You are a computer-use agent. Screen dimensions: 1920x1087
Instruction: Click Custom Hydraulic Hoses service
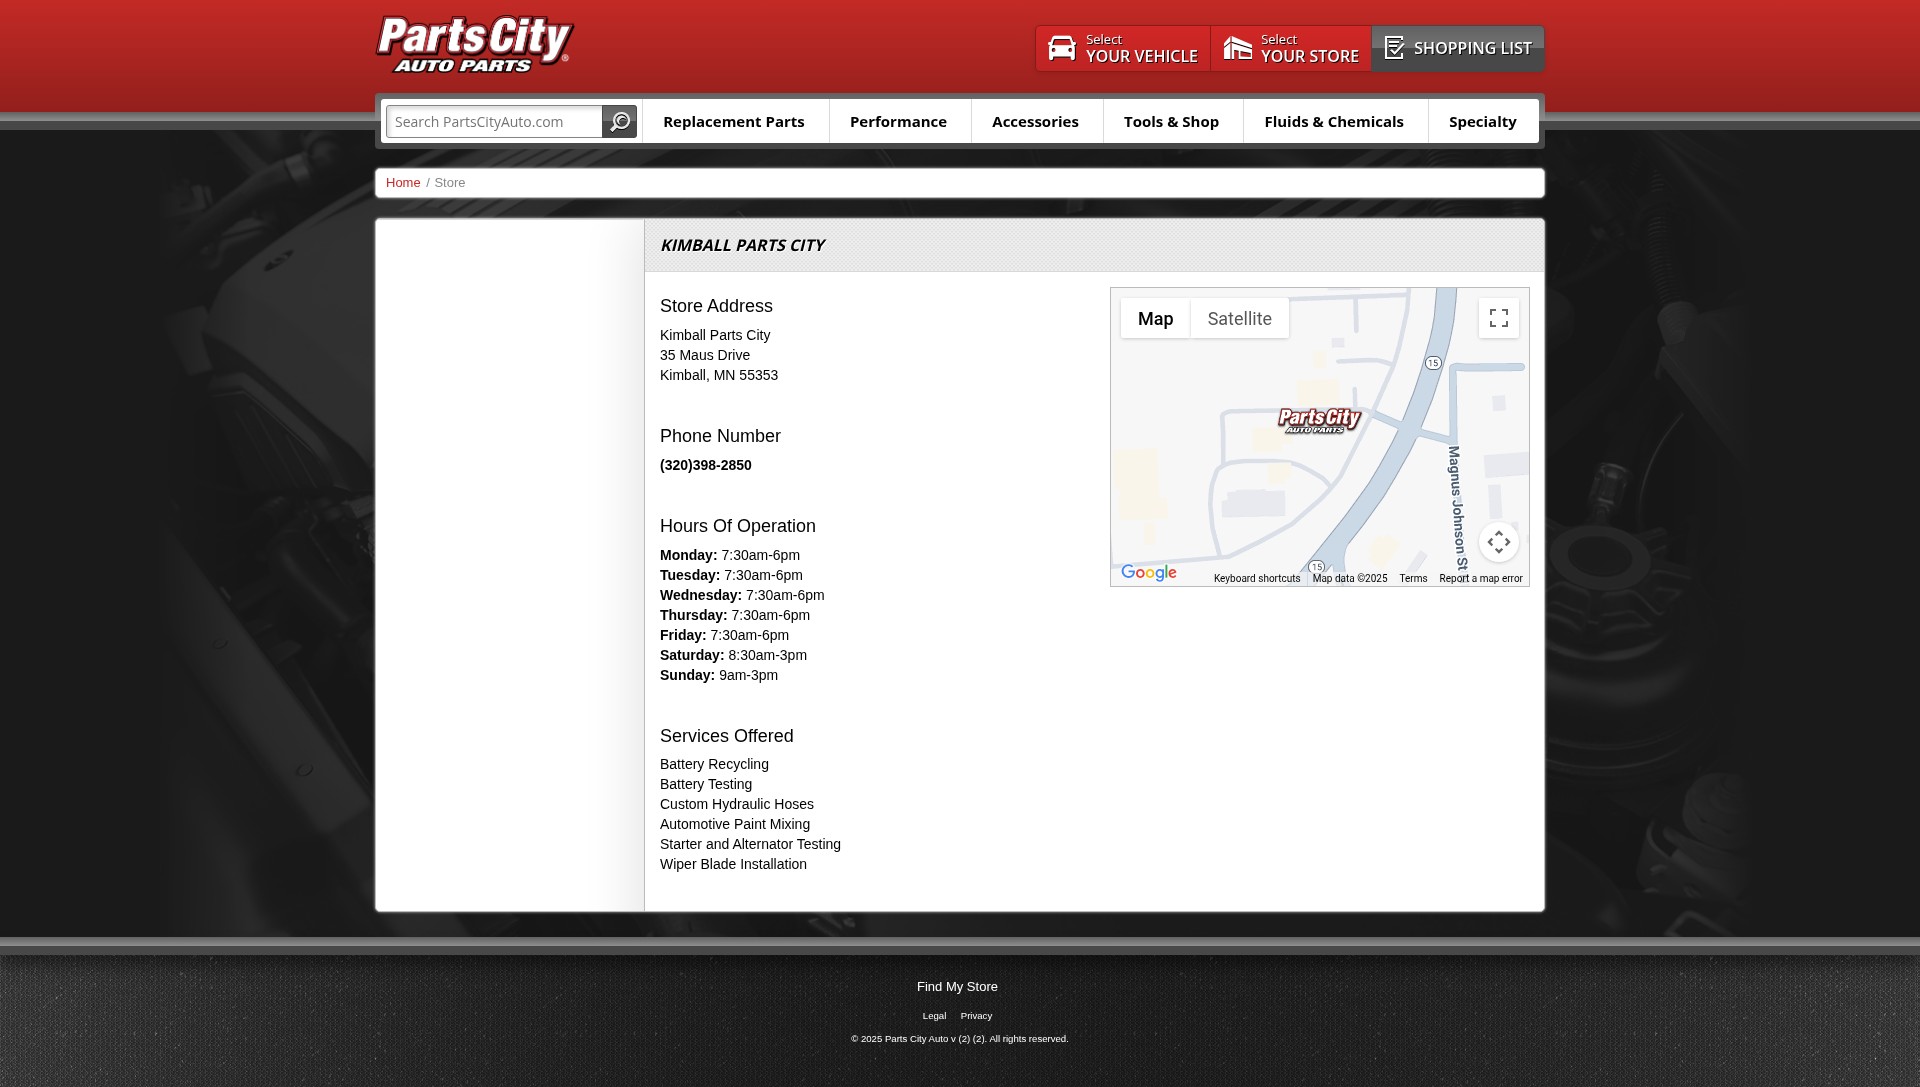click(737, 804)
